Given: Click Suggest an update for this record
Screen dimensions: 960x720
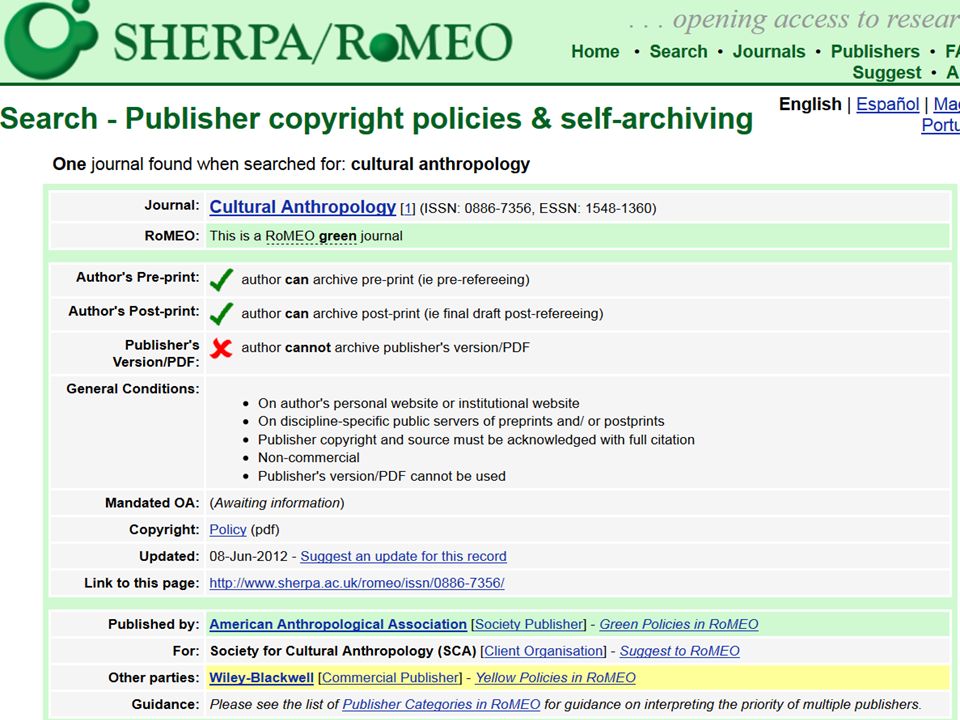Looking at the screenshot, I should tap(403, 557).
